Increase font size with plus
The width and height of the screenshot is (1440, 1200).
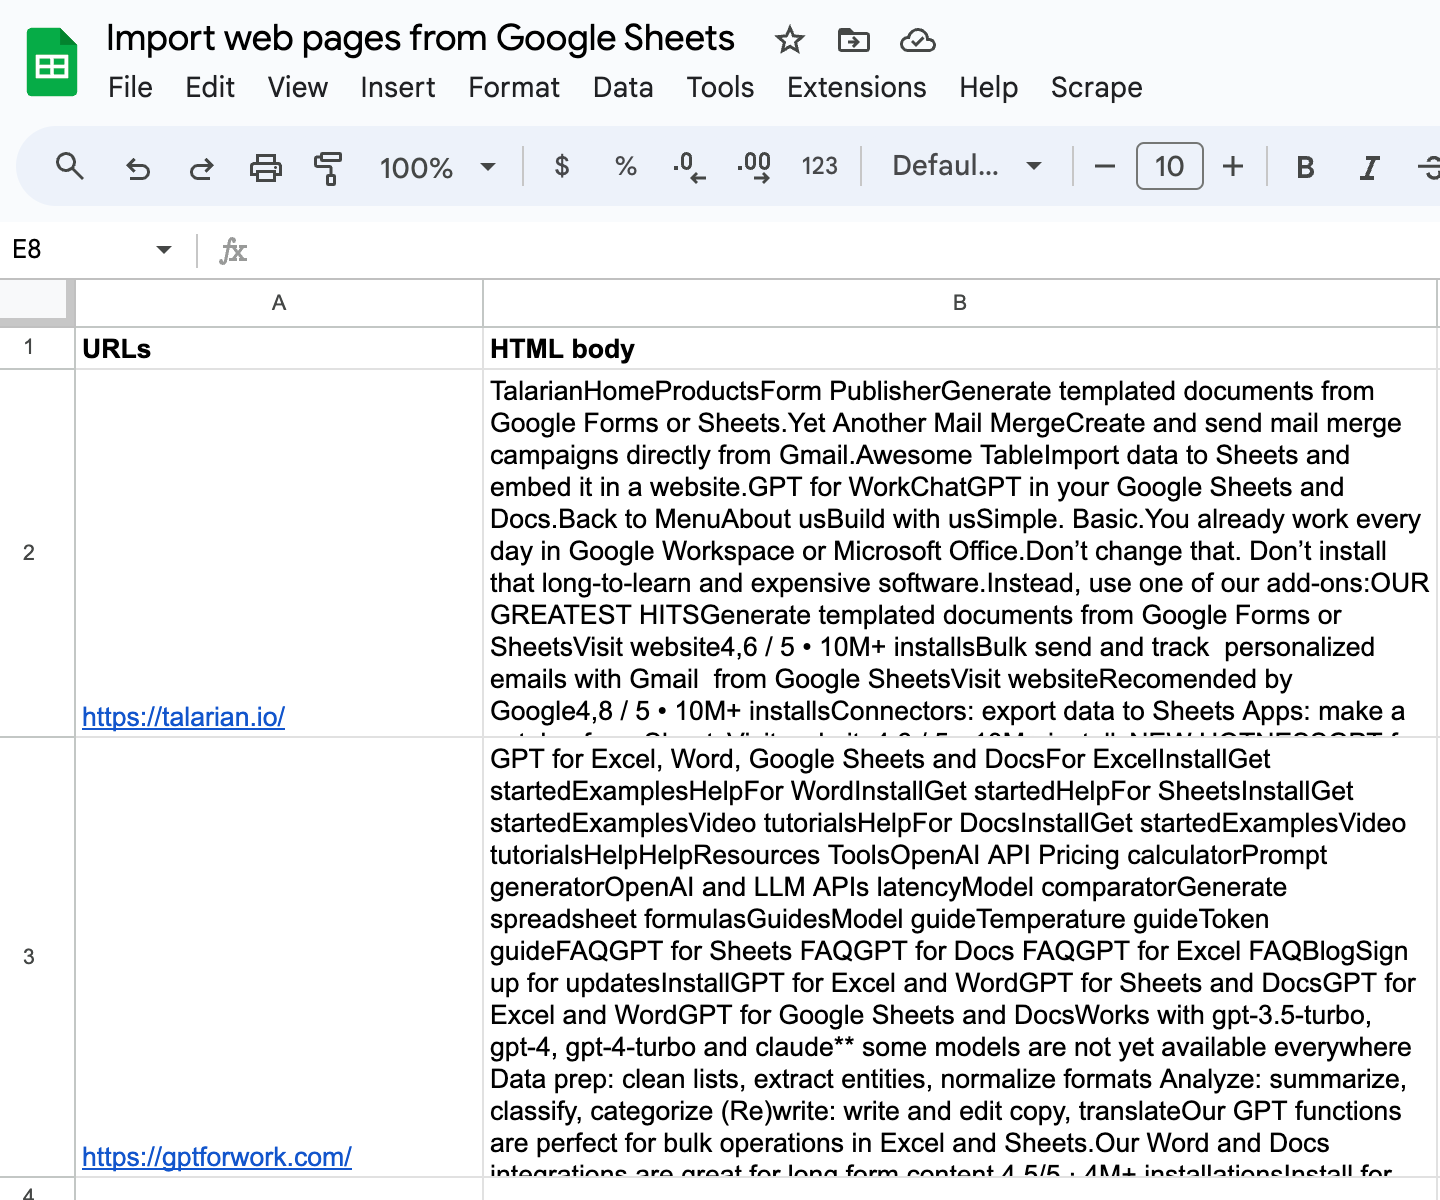1233,166
